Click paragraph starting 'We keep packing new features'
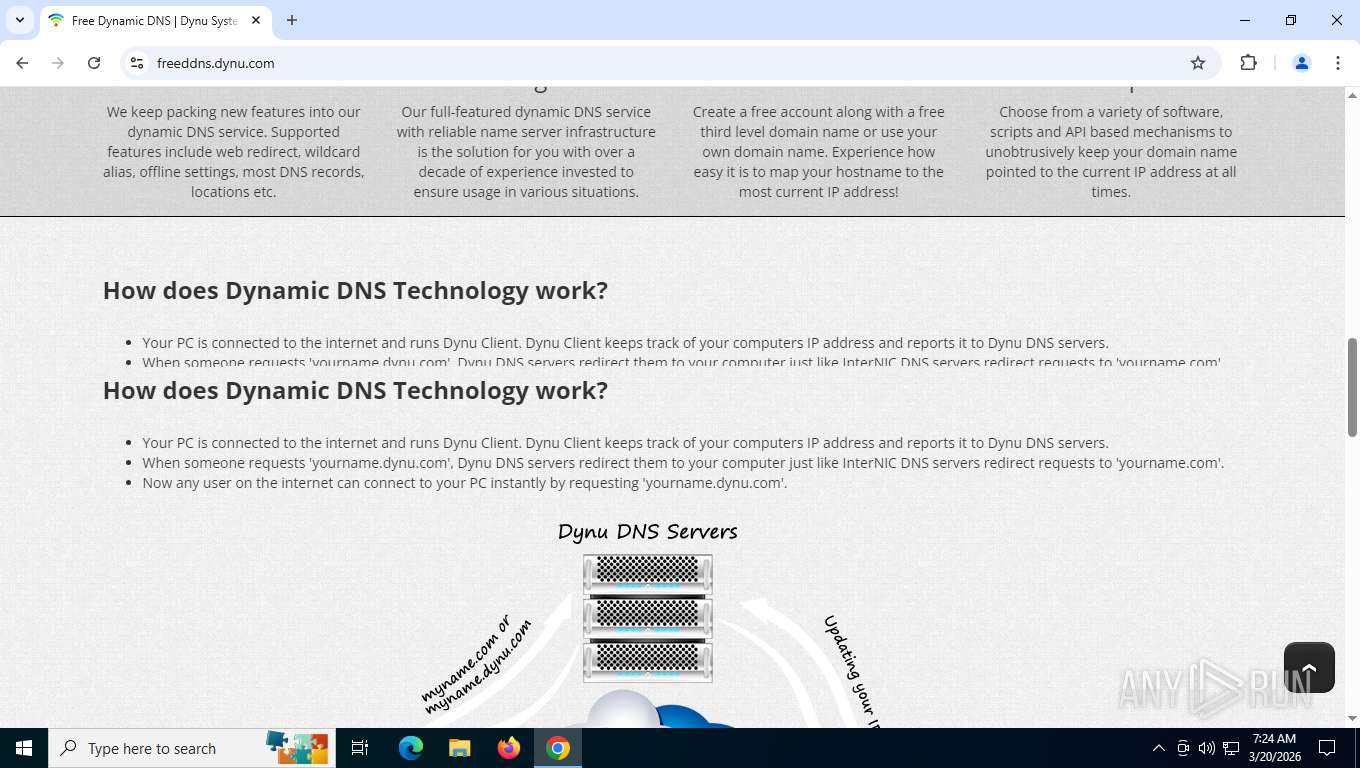 (234, 152)
